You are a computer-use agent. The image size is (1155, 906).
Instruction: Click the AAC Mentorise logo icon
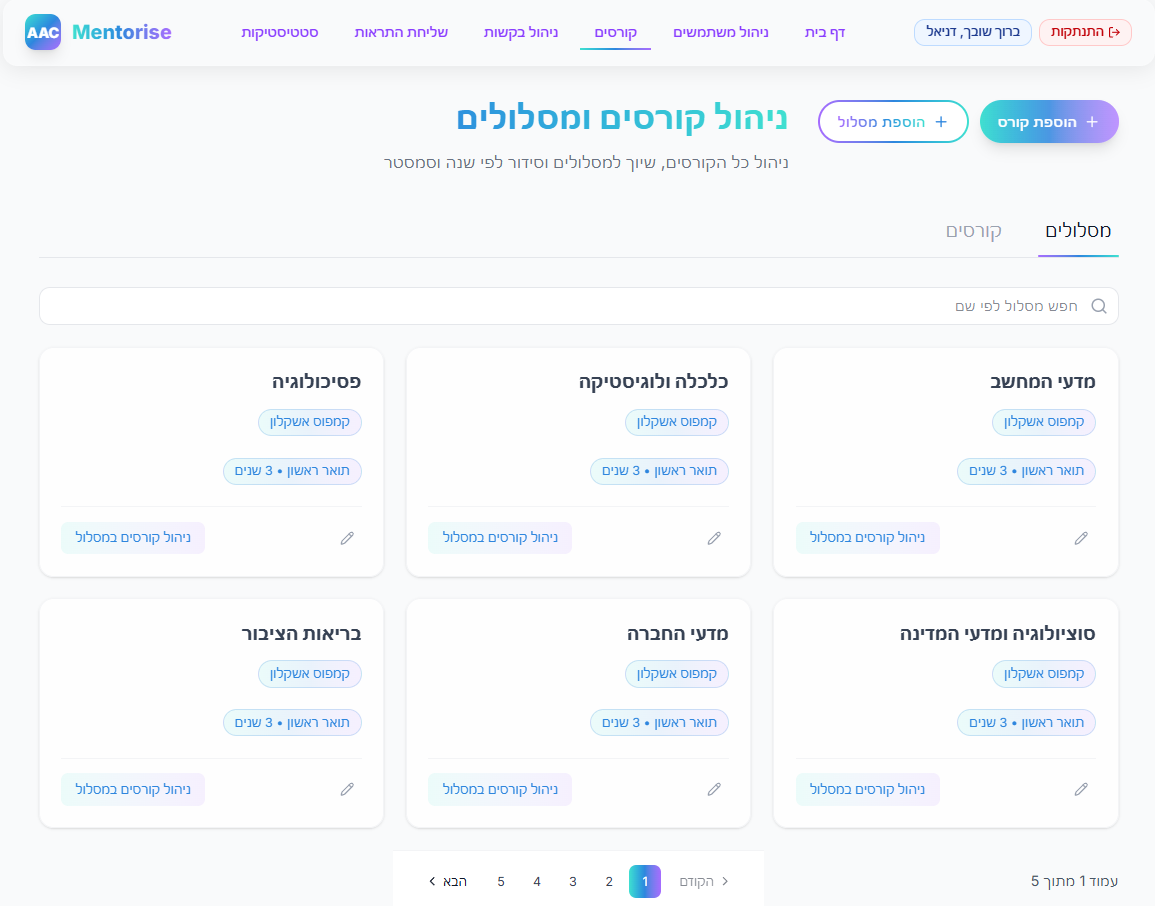click(x=43, y=32)
